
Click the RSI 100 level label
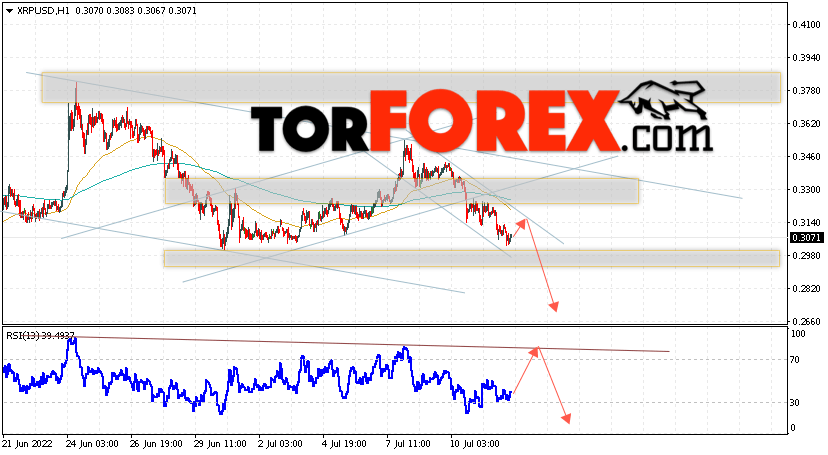[798, 334]
